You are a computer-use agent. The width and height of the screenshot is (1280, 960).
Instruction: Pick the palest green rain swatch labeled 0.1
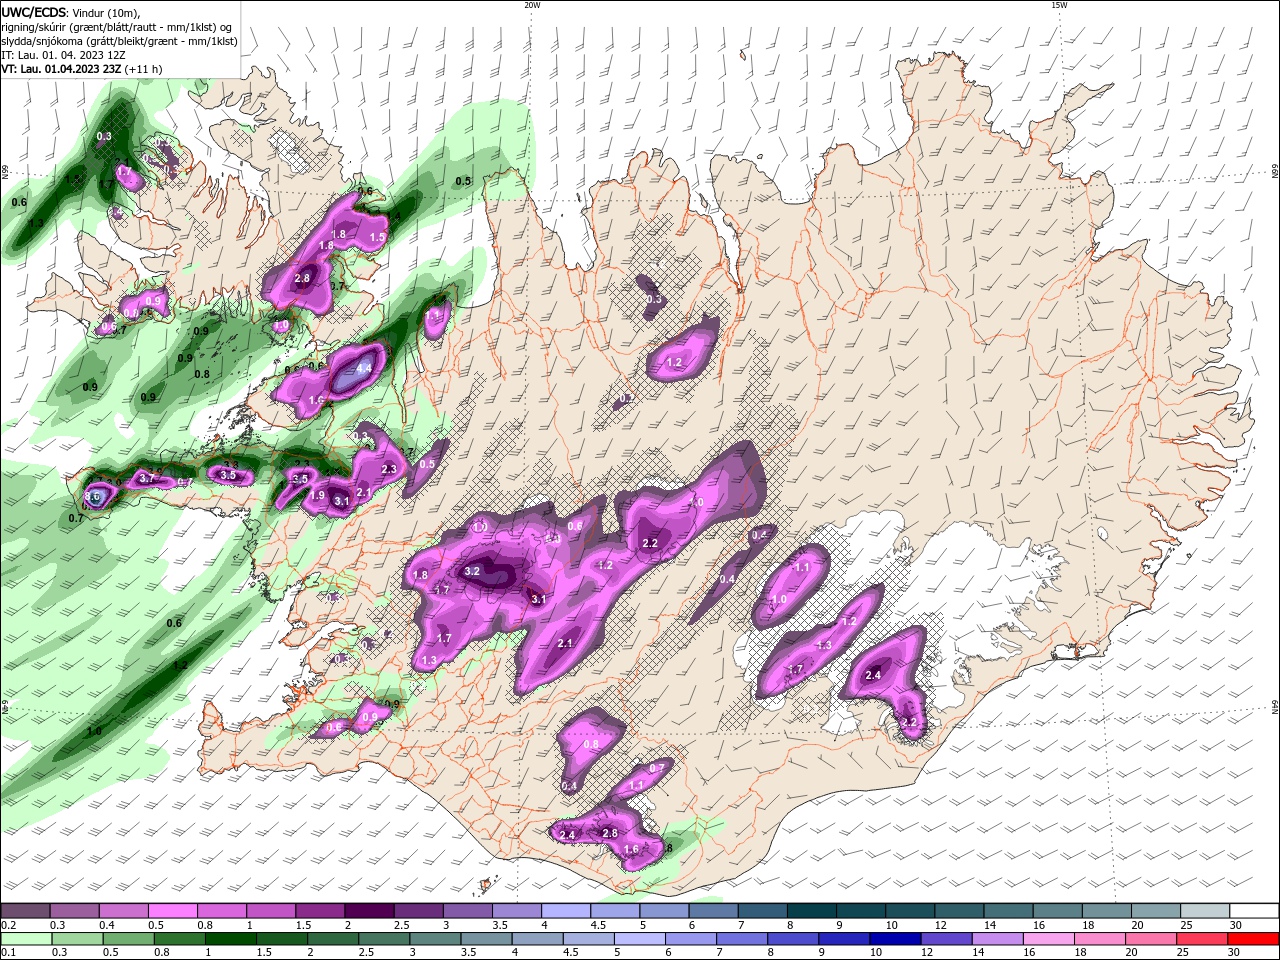27,939
